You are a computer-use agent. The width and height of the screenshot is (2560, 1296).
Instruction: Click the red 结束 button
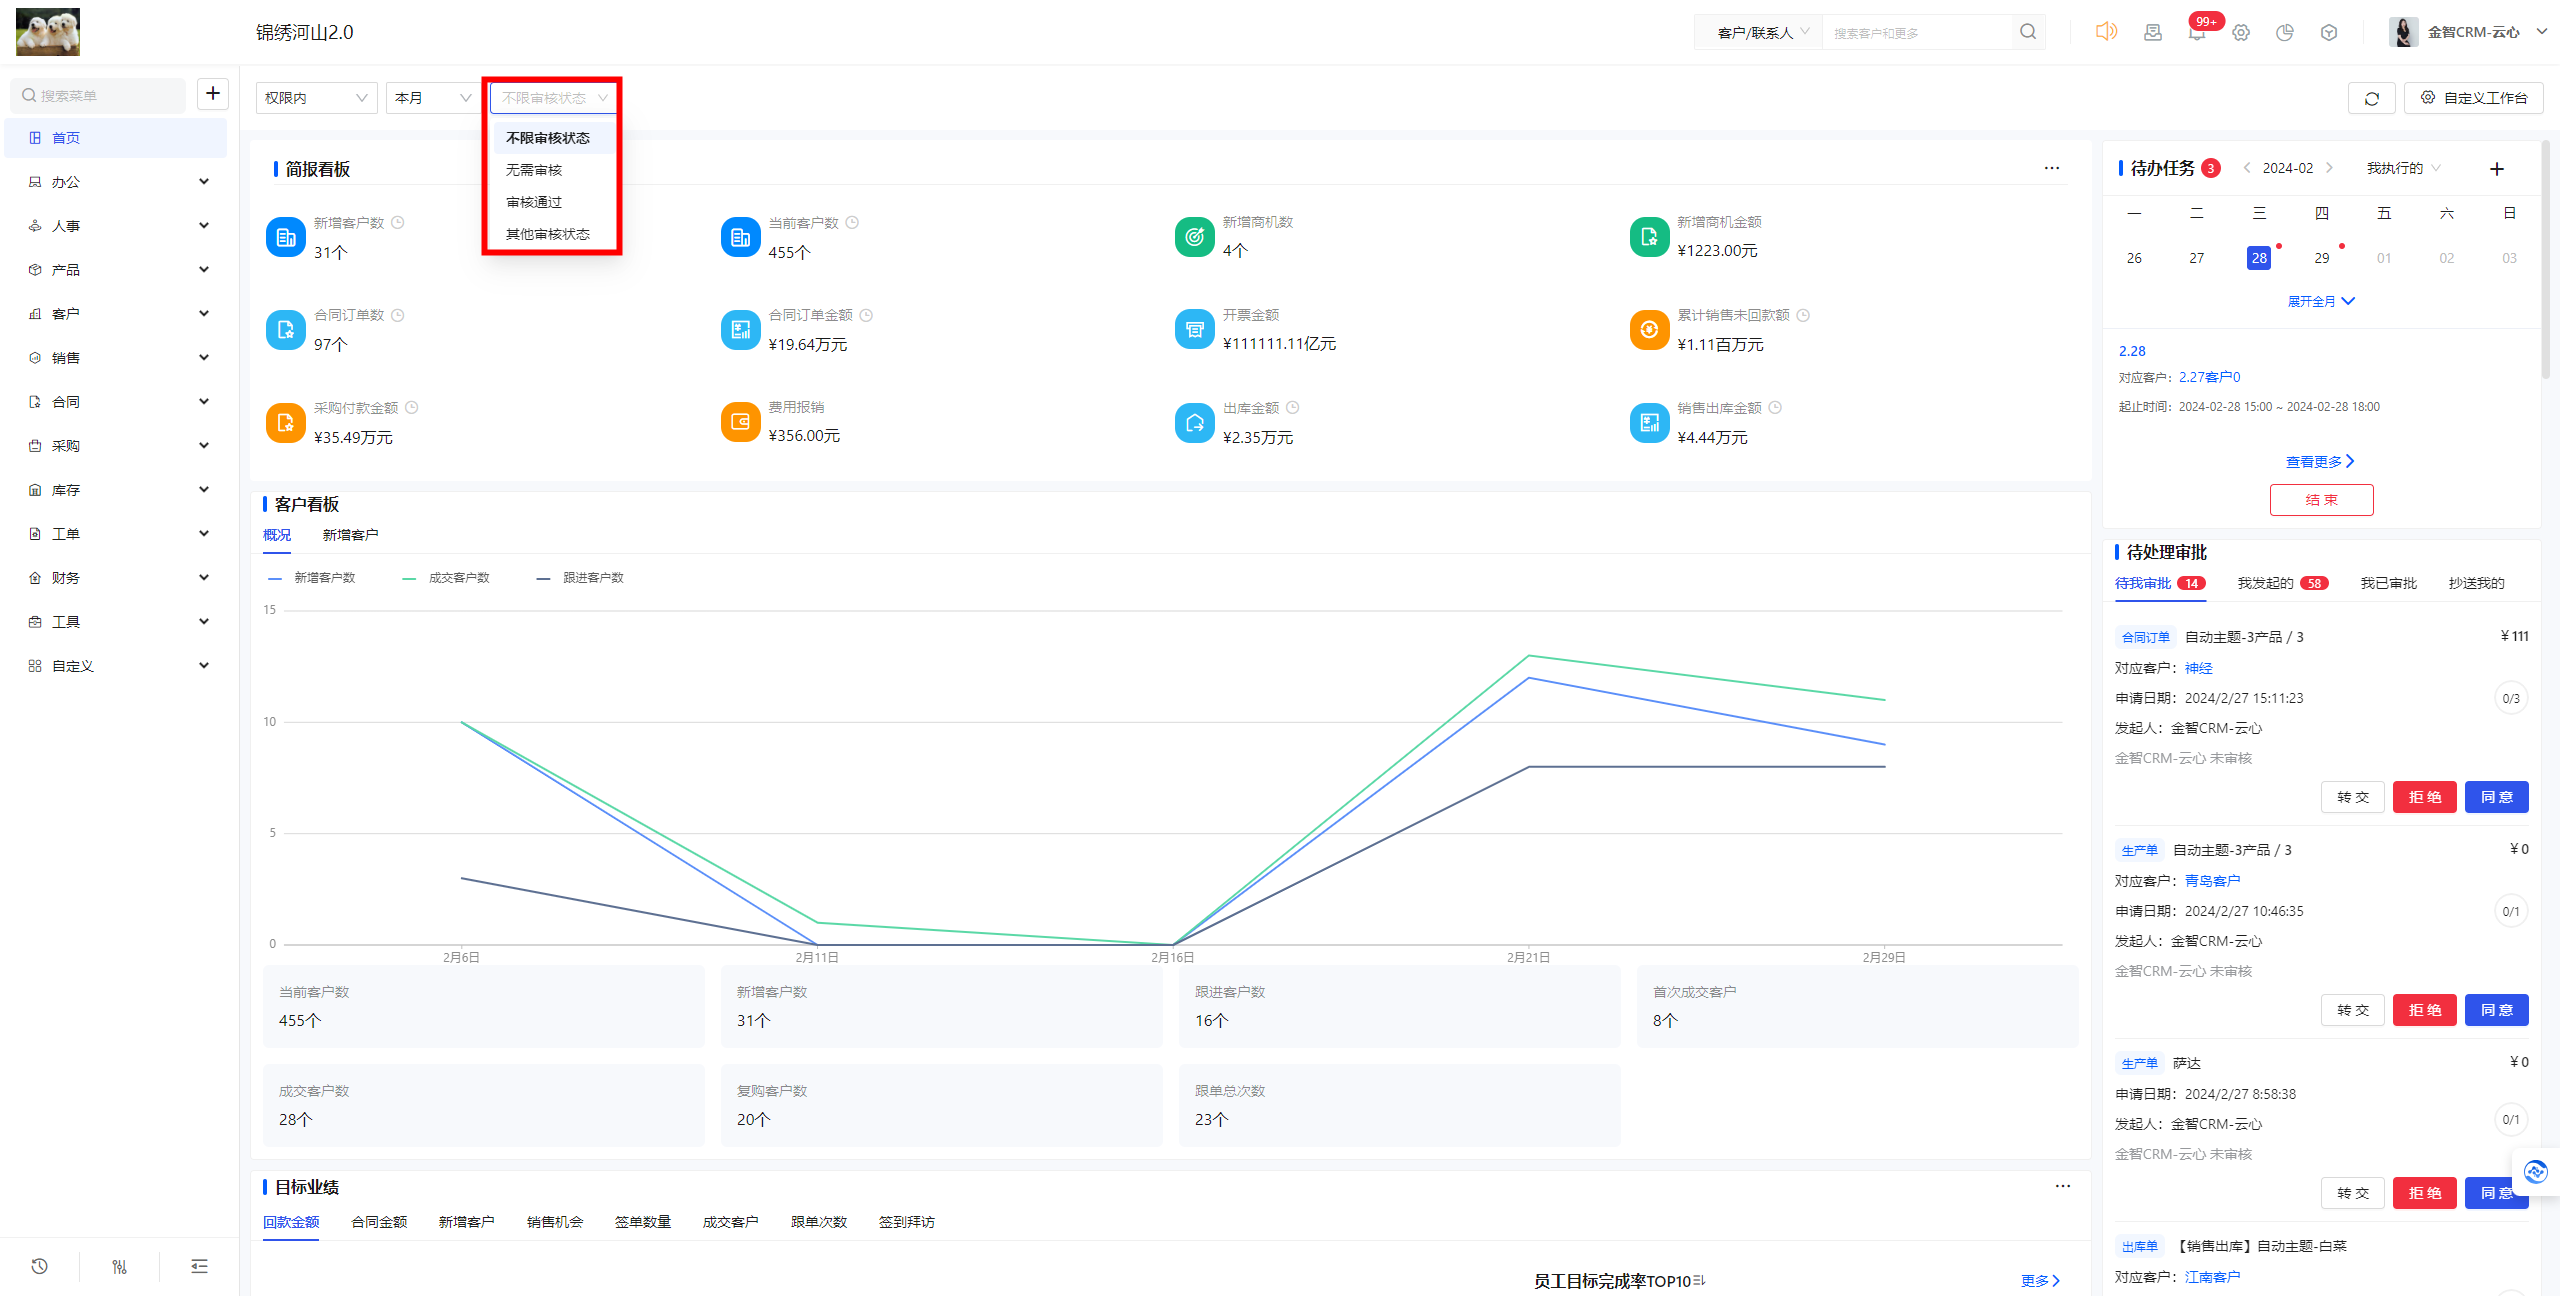(x=2321, y=500)
